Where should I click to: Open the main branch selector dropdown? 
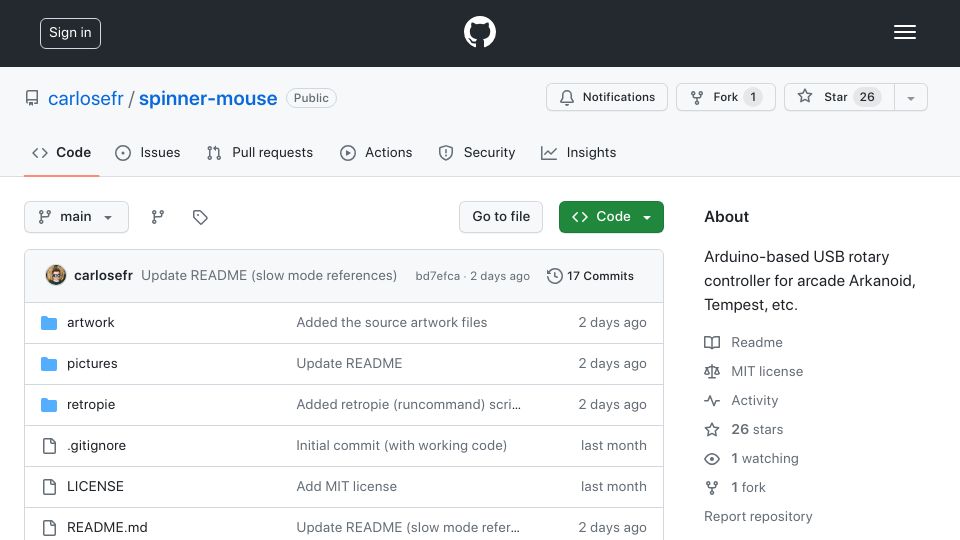tap(77, 217)
